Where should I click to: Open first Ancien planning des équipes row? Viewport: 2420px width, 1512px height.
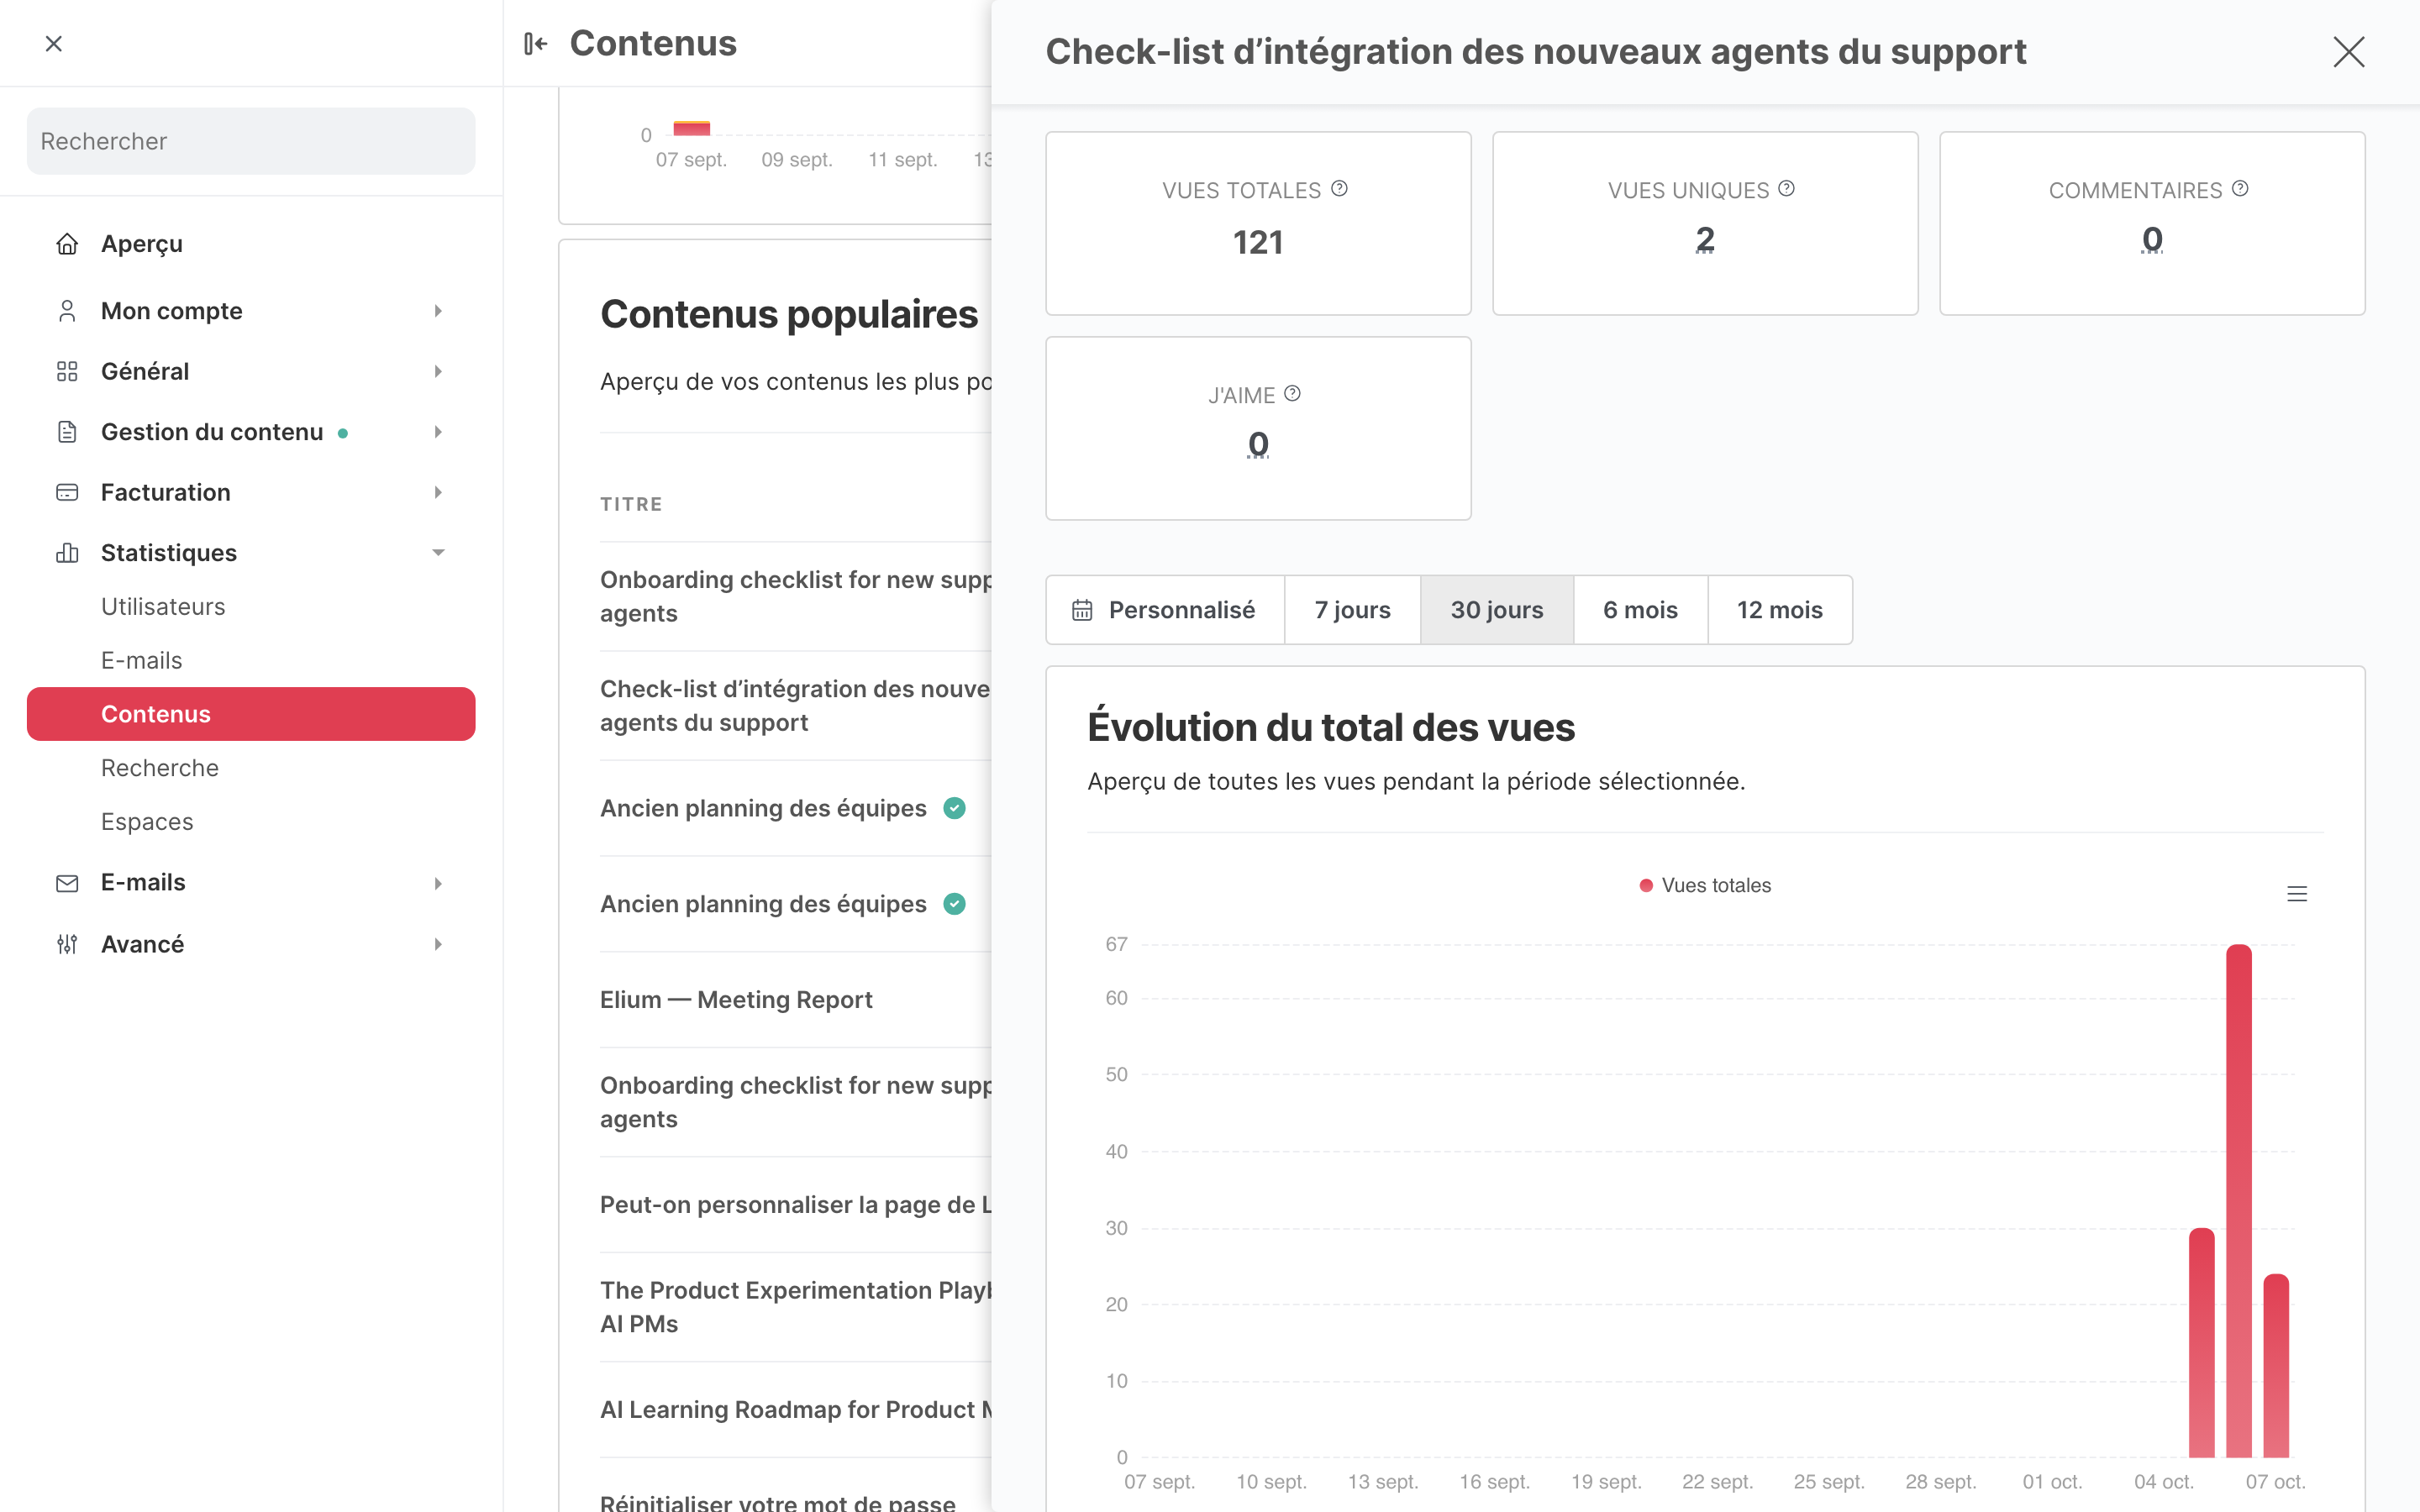(x=763, y=808)
